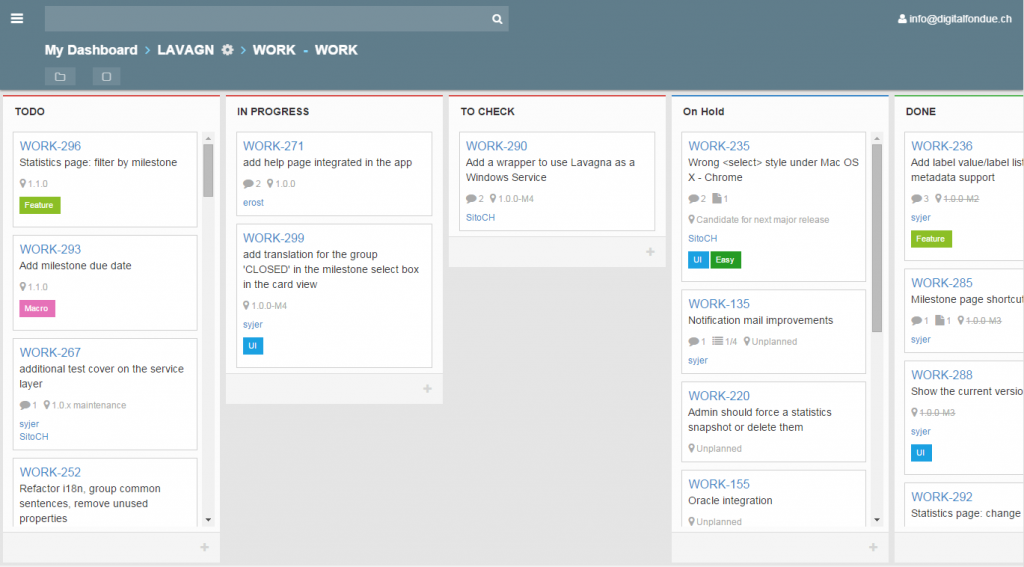Click the square sidebar toggle icon
1024x567 pixels.
coord(106,76)
